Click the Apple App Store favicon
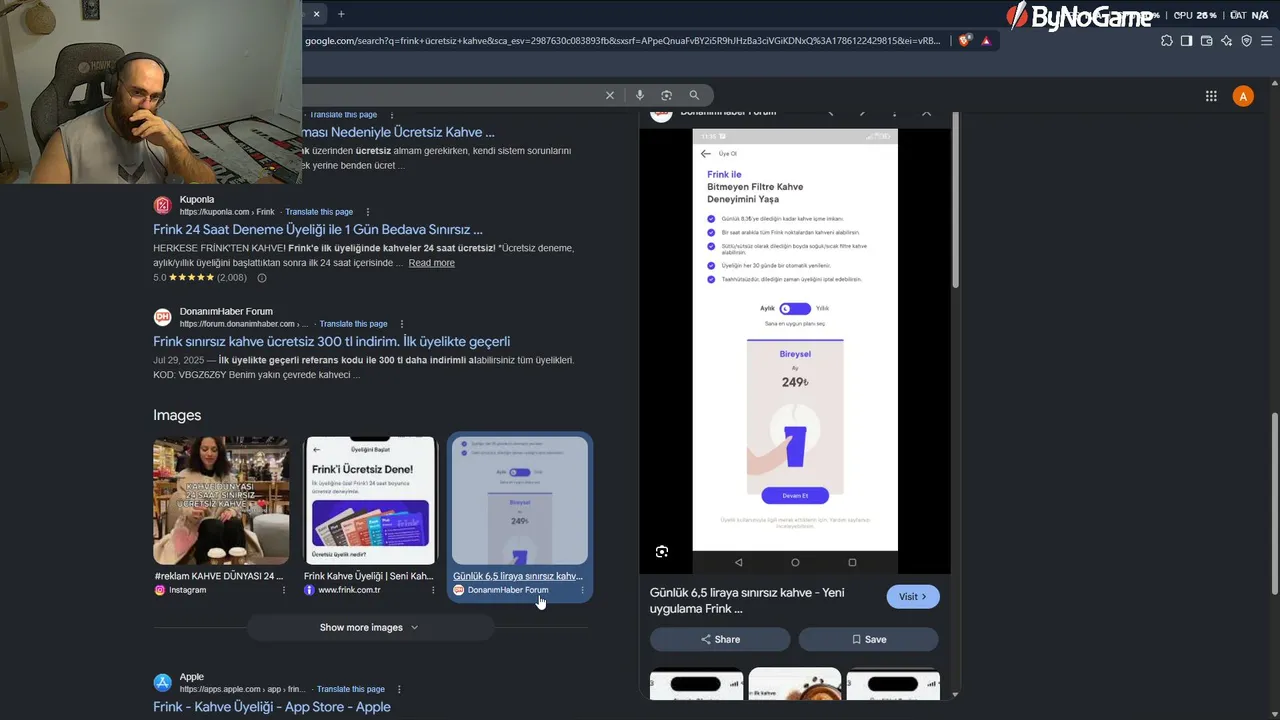This screenshot has width=1280, height=720. click(162, 683)
